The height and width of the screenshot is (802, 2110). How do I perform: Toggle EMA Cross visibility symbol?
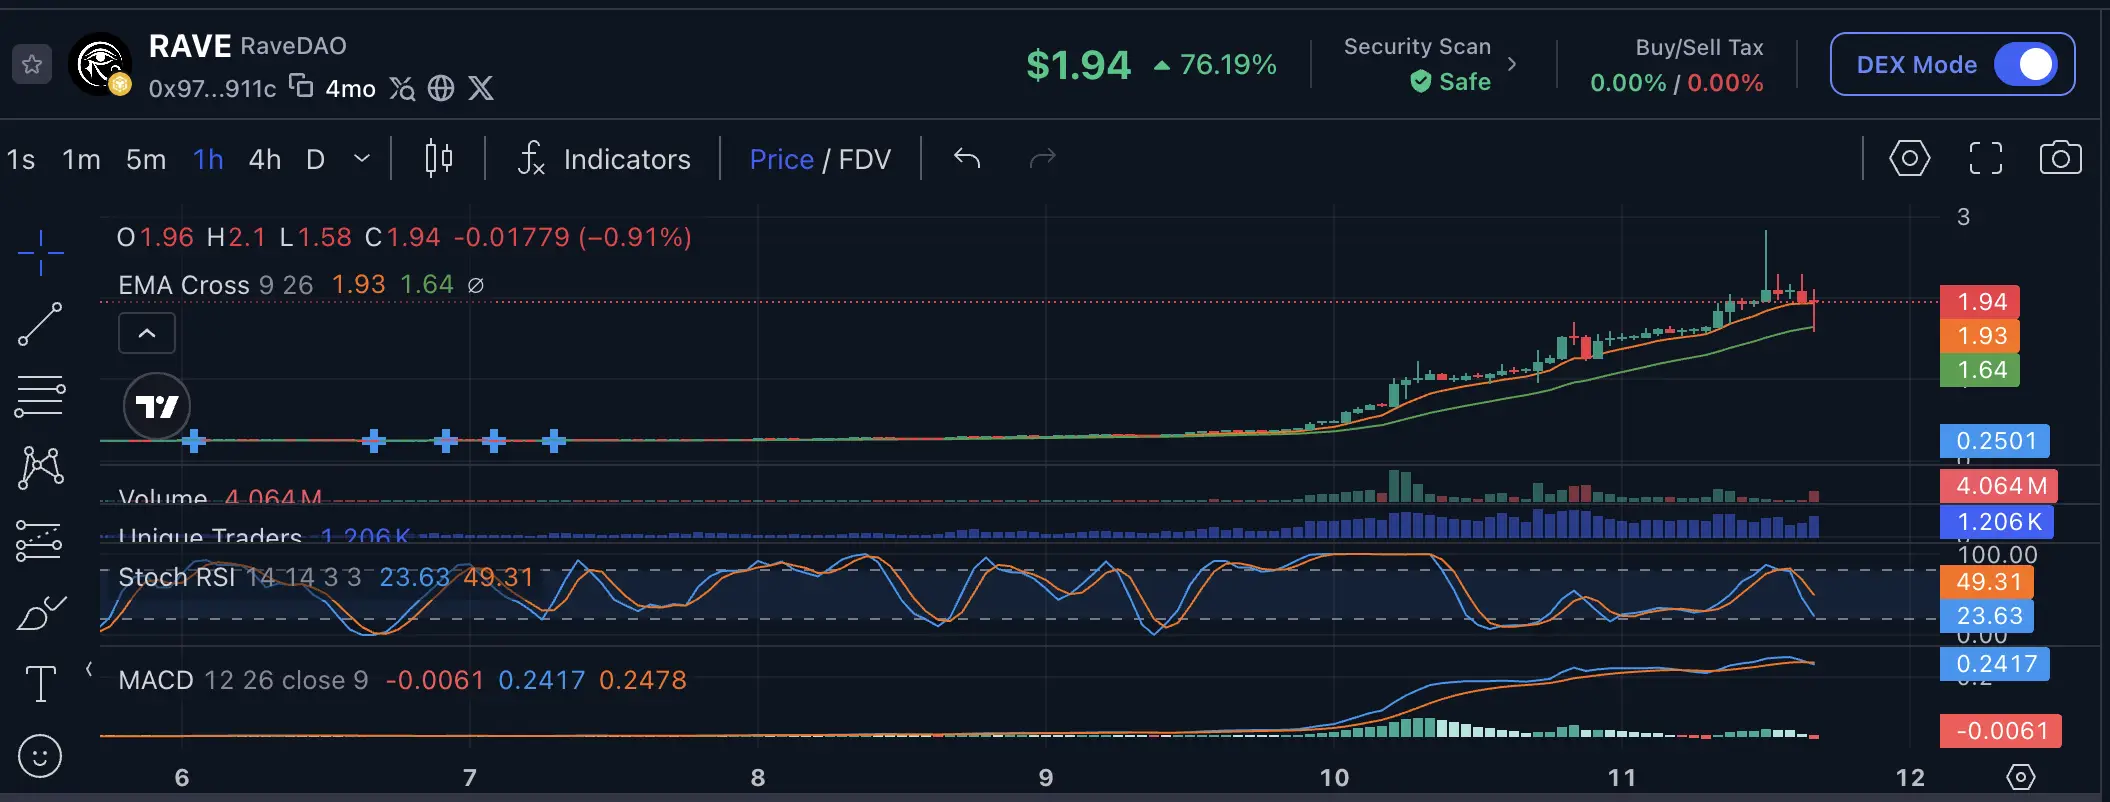476,285
